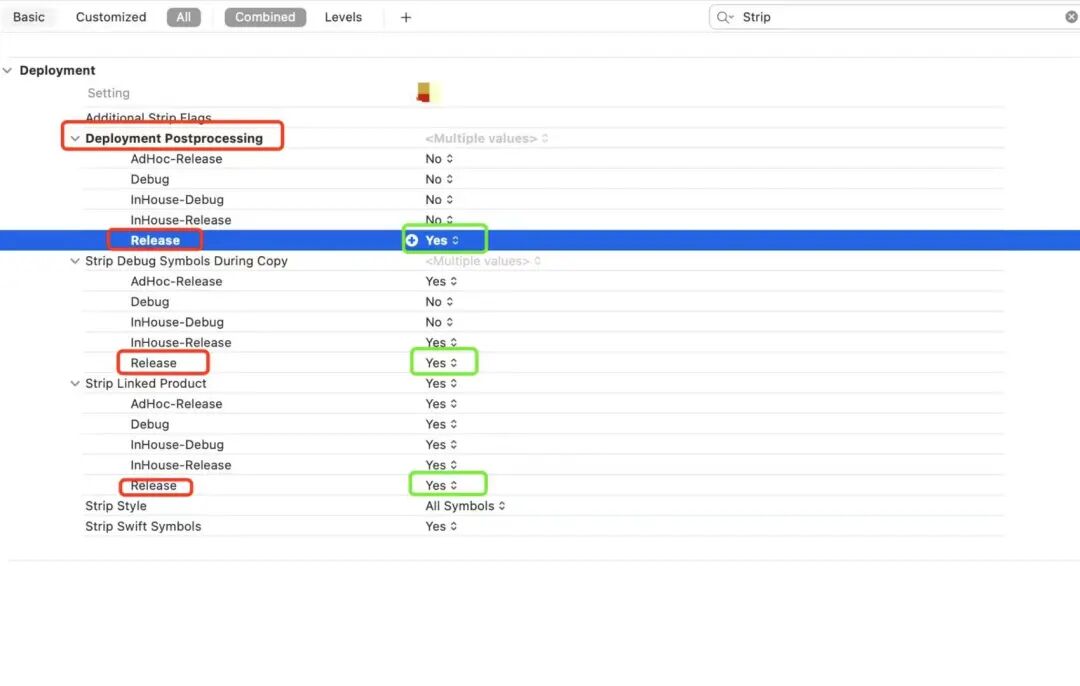Open Deployment Postprocessing Debug value dropdown
This screenshot has width=1080, height=686.
pyautogui.click(x=439, y=179)
